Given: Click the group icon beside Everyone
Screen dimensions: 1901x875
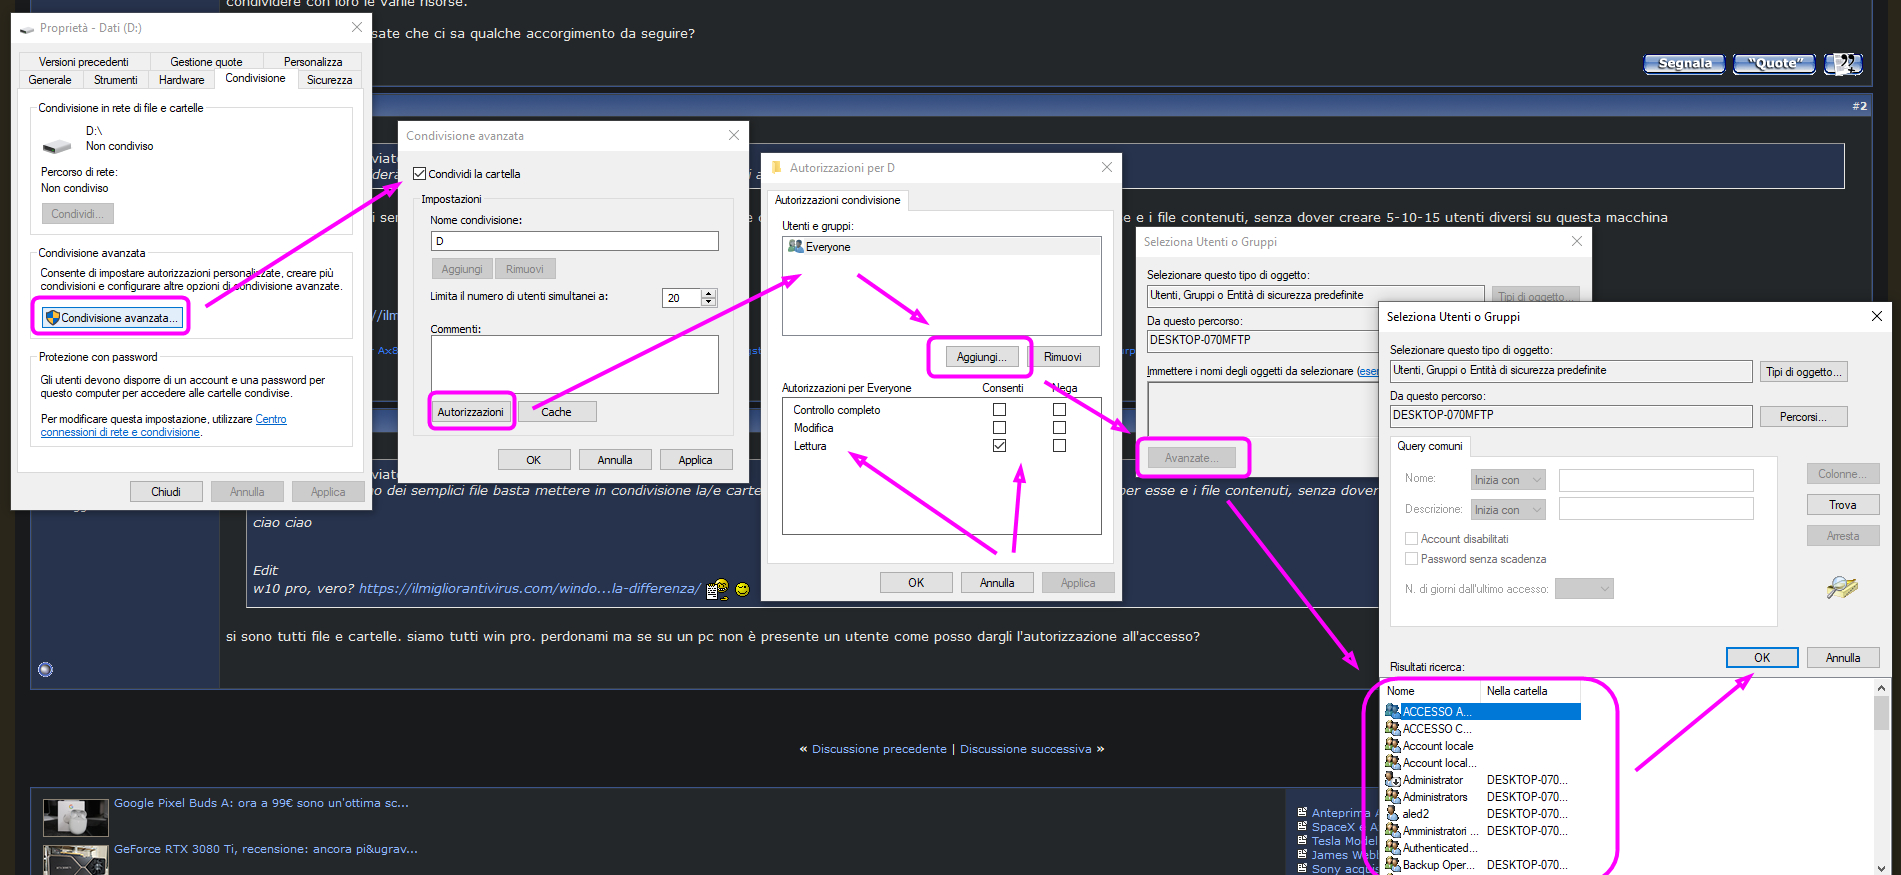Looking at the screenshot, I should click(x=796, y=246).
